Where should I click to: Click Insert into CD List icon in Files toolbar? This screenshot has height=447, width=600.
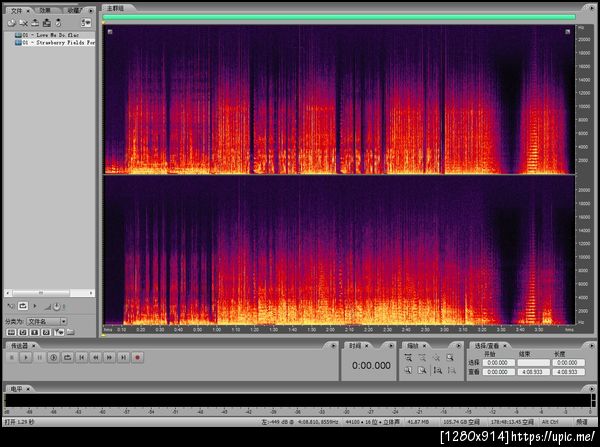(47, 23)
